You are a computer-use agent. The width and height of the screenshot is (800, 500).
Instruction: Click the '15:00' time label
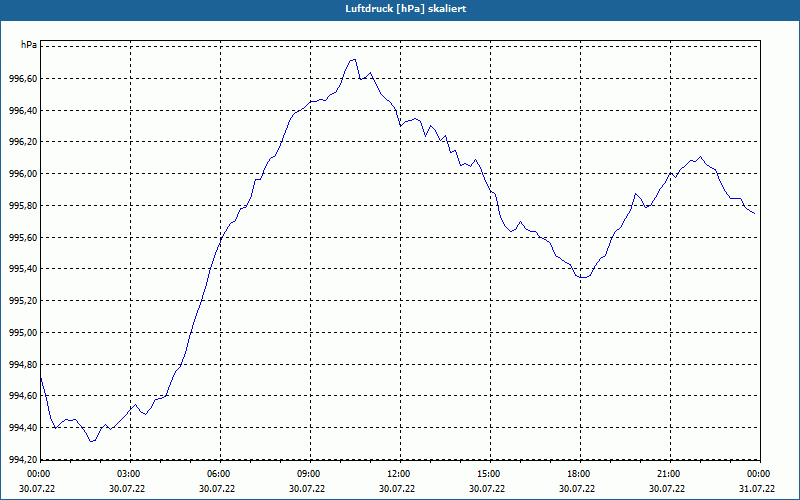(x=490, y=474)
